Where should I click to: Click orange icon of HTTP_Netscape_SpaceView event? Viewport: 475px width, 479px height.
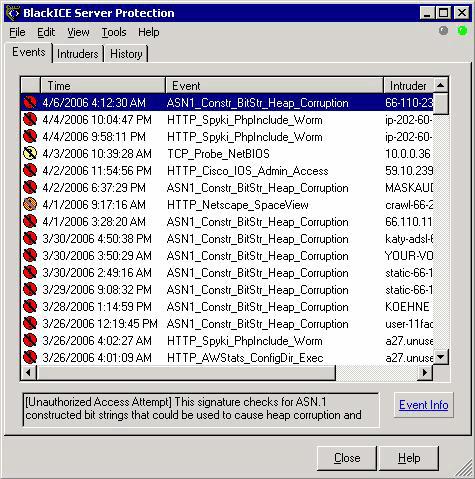pos(30,204)
